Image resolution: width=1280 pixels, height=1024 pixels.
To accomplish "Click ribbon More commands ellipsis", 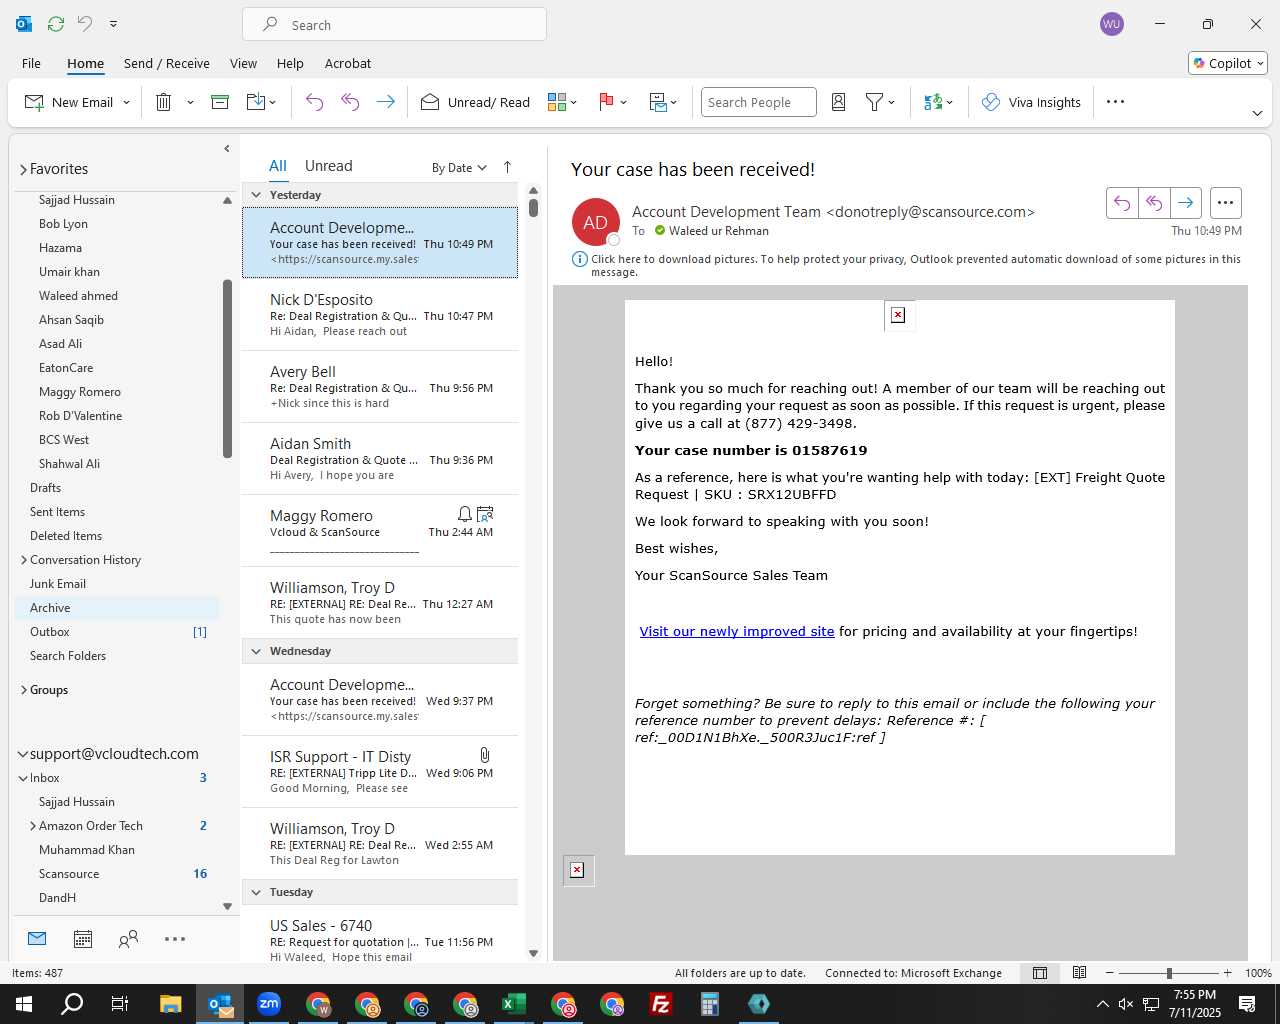I will pos(1116,102).
